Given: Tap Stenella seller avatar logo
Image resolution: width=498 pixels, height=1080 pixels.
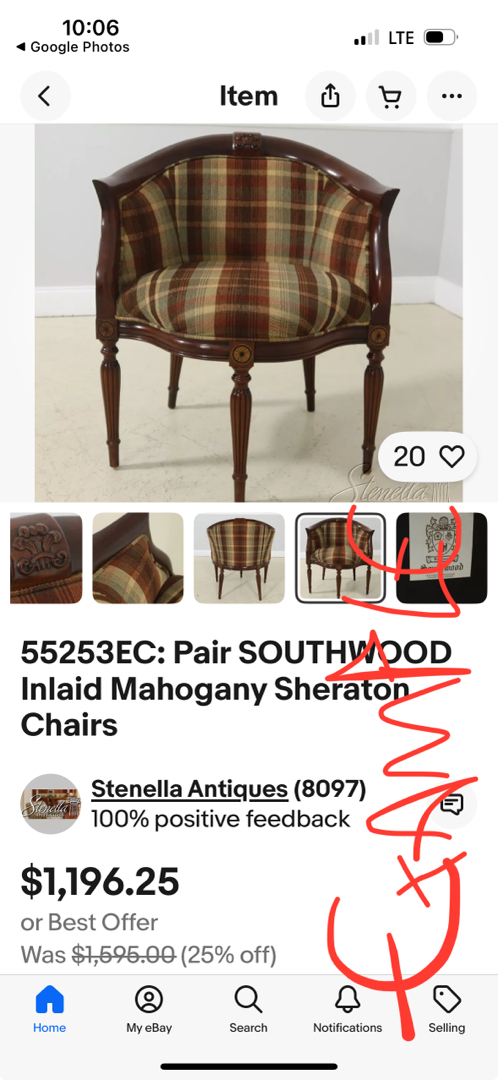Looking at the screenshot, I should (50, 804).
